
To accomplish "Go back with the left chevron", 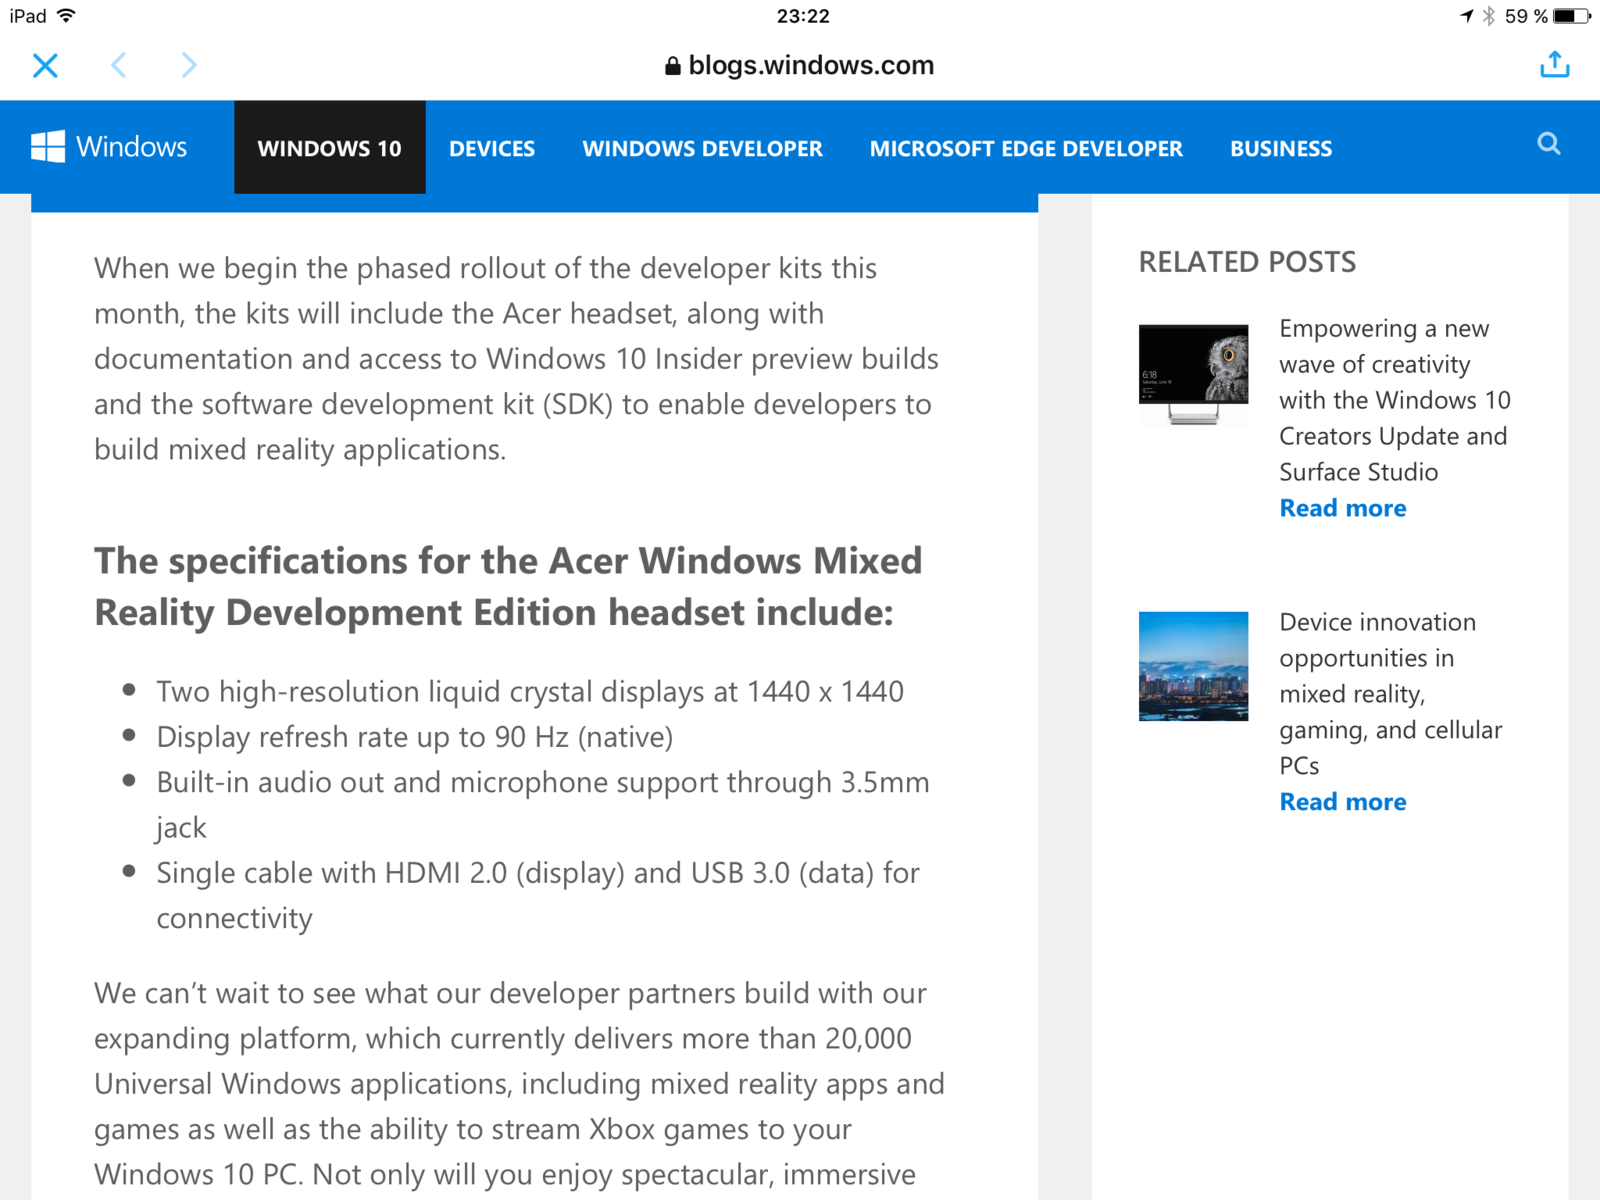I will pos(119,66).
